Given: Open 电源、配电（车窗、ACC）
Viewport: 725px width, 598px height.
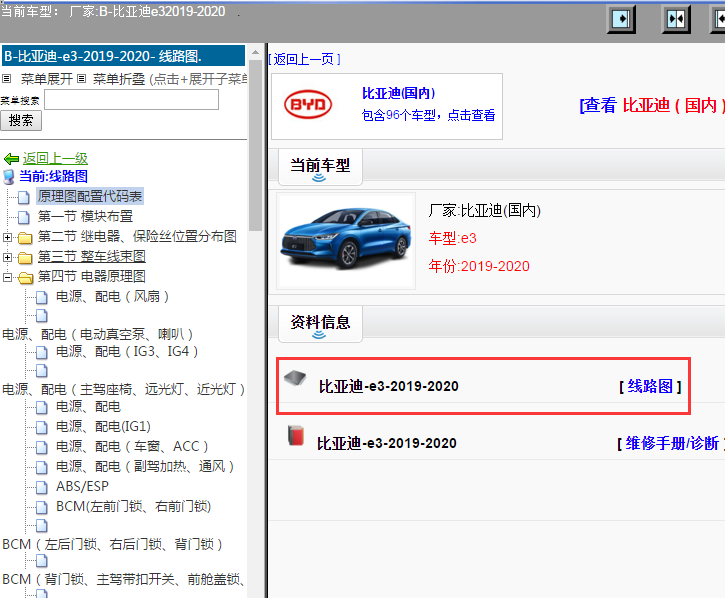Looking at the screenshot, I should pyautogui.click(x=132, y=446).
